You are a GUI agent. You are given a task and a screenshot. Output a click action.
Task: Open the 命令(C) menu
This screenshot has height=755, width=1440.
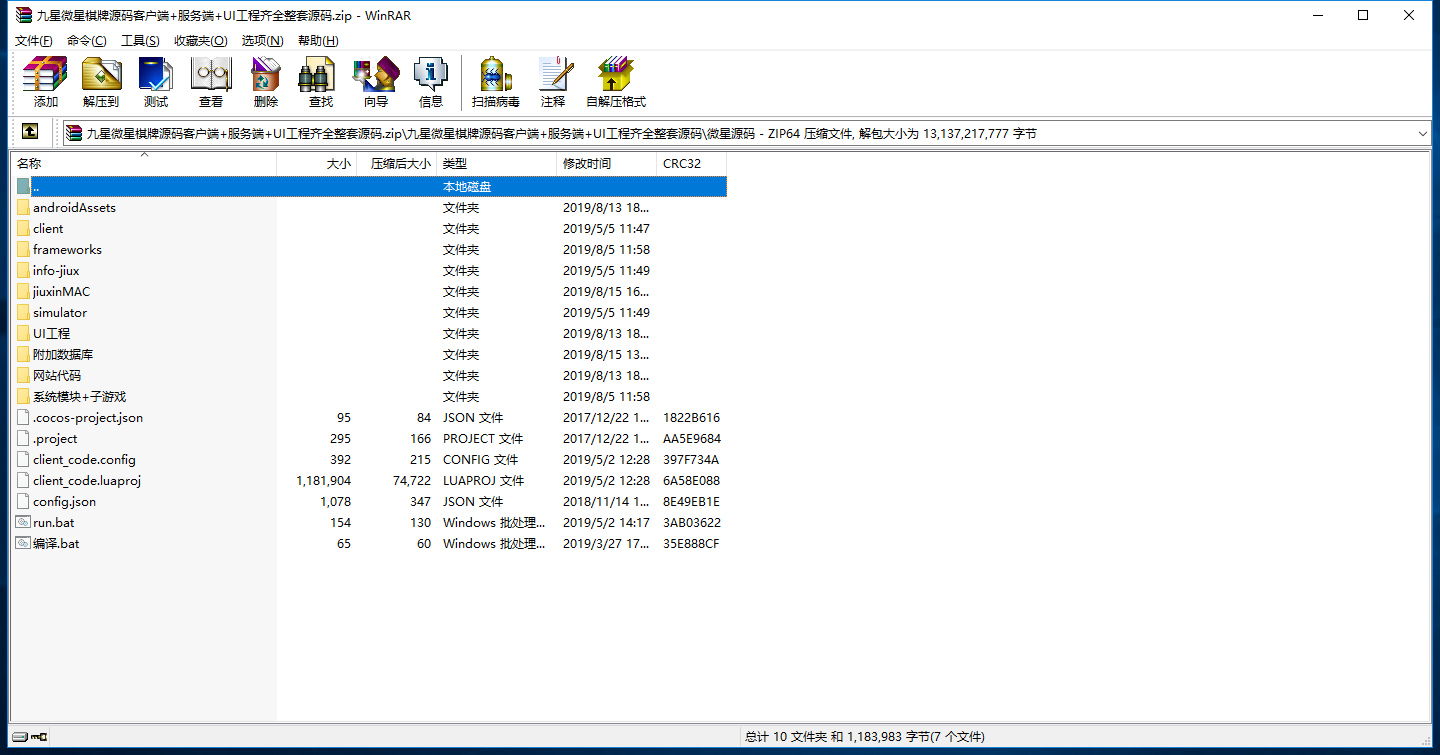[87, 41]
